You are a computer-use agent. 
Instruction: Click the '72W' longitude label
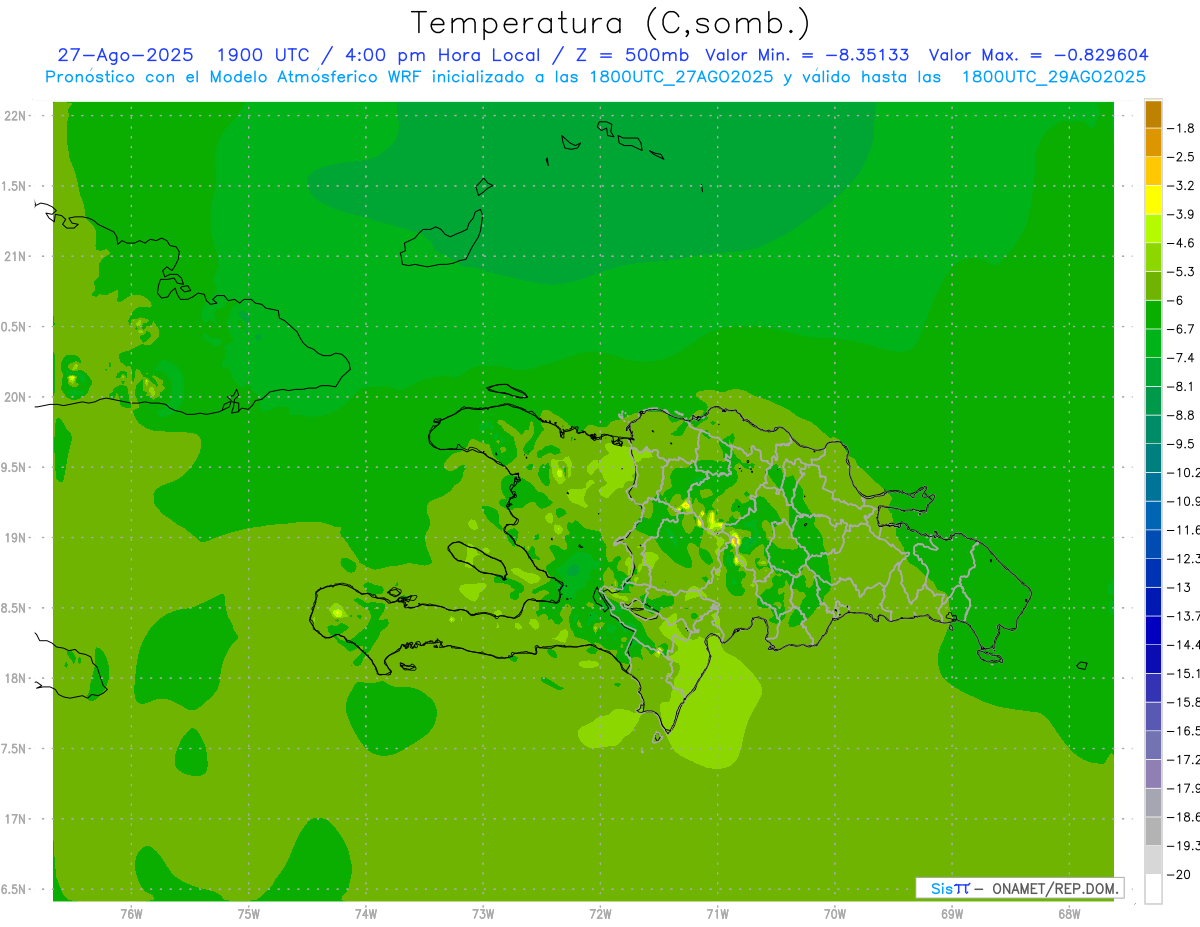tap(601, 914)
